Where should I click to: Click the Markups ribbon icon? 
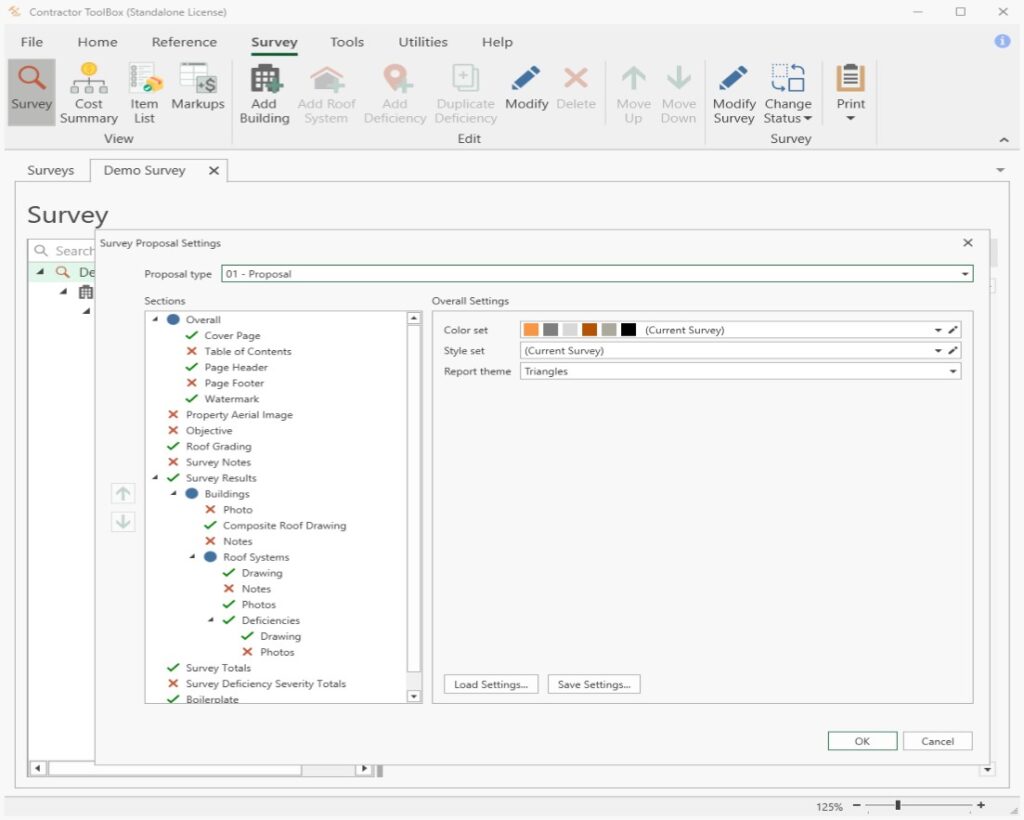click(197, 80)
